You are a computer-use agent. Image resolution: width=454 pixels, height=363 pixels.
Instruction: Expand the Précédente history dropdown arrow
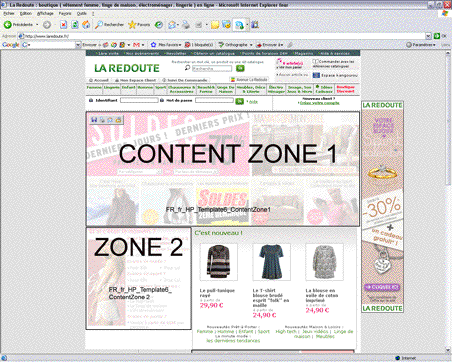[x=37, y=25]
